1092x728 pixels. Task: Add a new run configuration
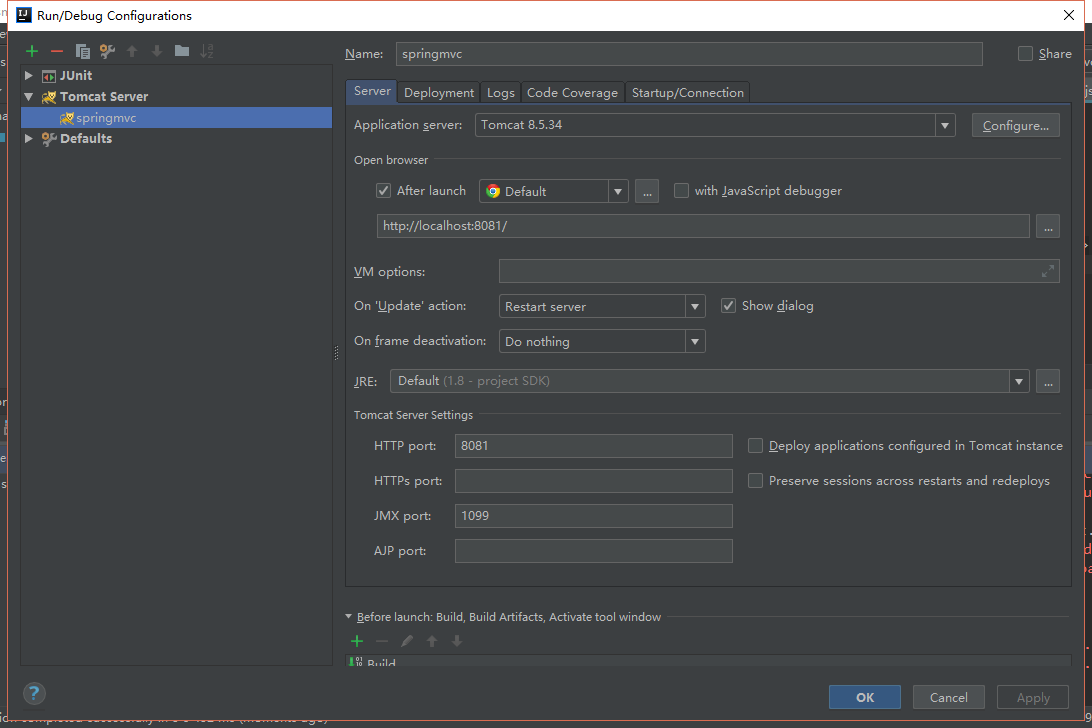point(32,51)
